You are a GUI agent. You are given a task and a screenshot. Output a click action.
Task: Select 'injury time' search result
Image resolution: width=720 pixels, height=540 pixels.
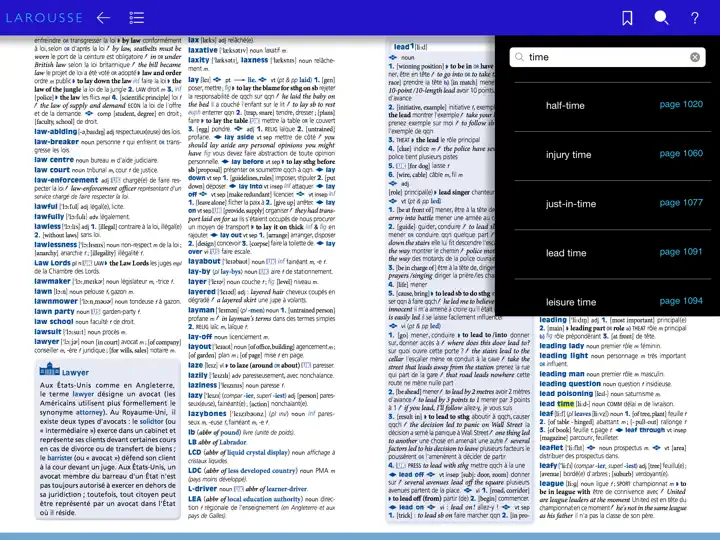568,155
